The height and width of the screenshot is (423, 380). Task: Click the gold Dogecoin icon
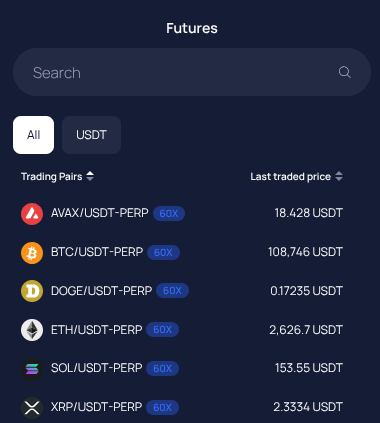32,291
